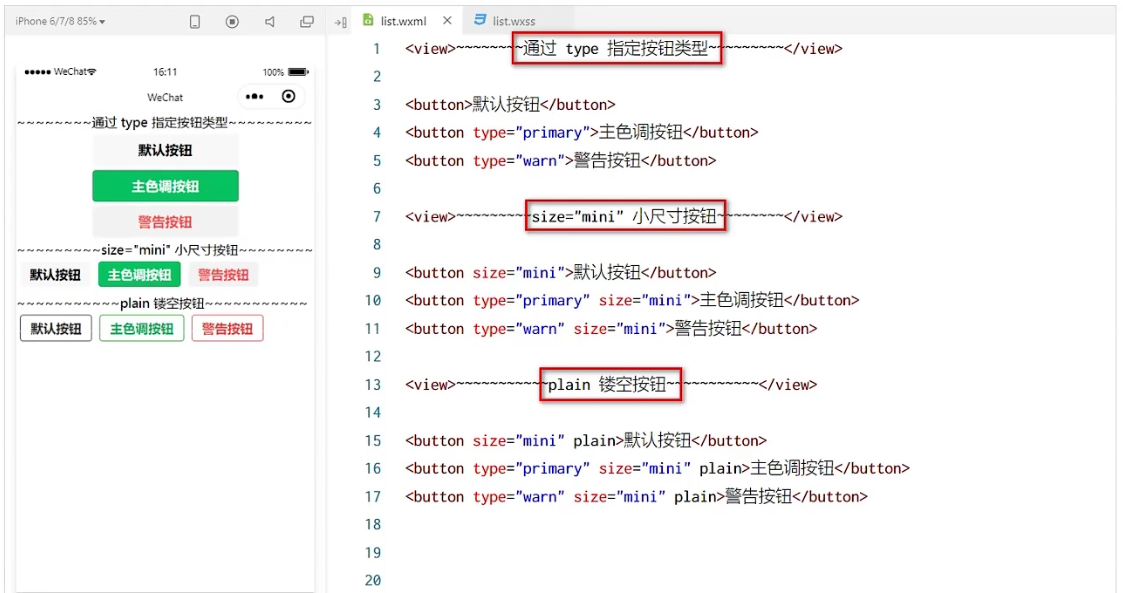This screenshot has width=1123, height=593.
Task: Close the list.wxml tab
Action: click(x=447, y=21)
